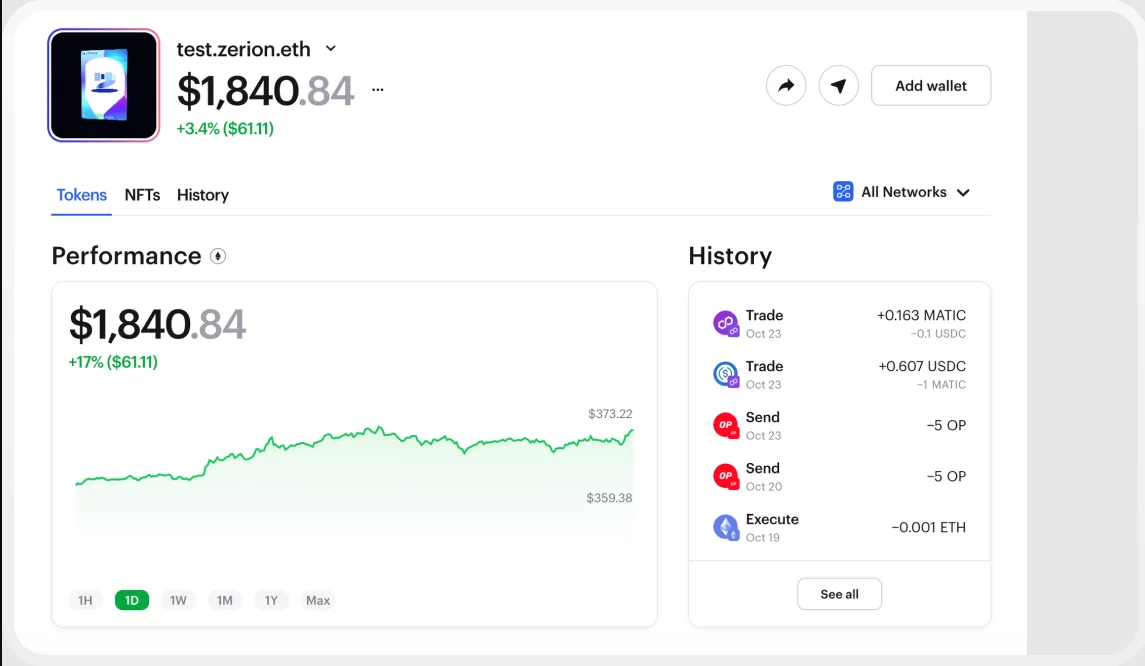
Task: Click the test.zerion.eth wallet name
Action: pyautogui.click(x=243, y=49)
